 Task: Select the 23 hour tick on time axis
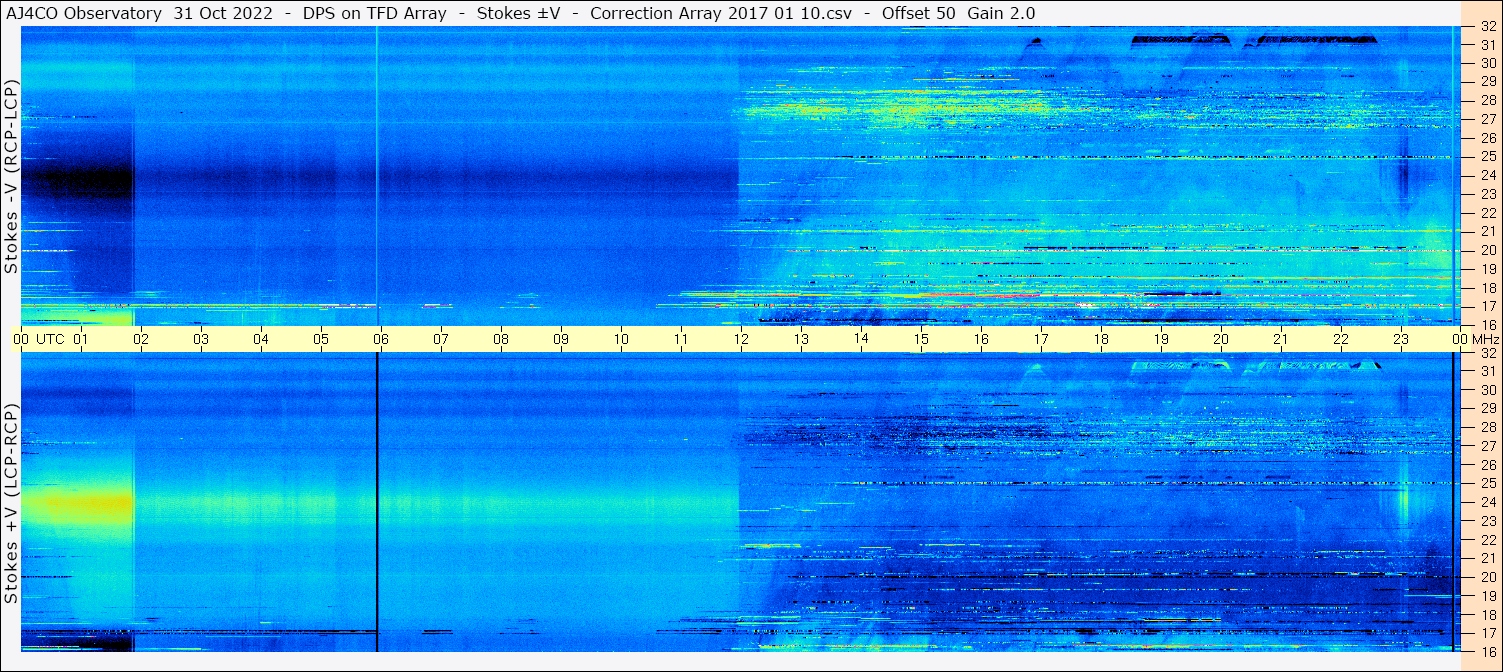pyautogui.click(x=1401, y=339)
